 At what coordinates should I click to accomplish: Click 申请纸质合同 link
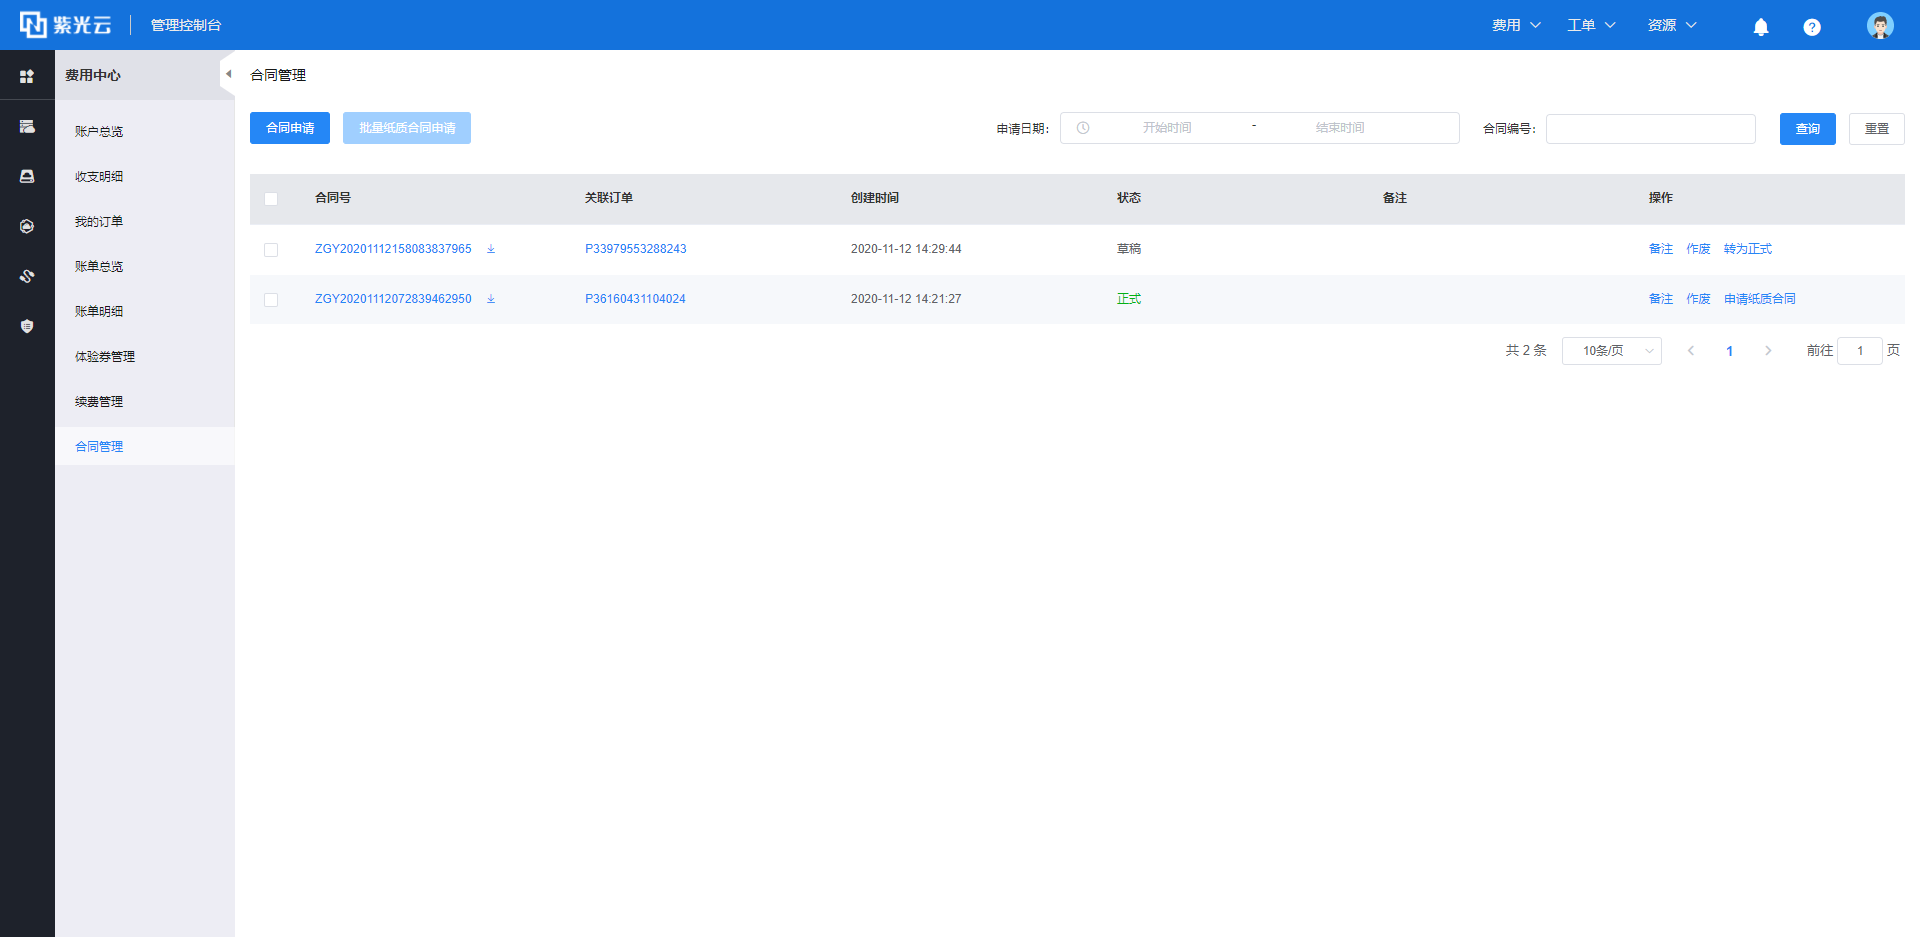pyautogui.click(x=1760, y=299)
